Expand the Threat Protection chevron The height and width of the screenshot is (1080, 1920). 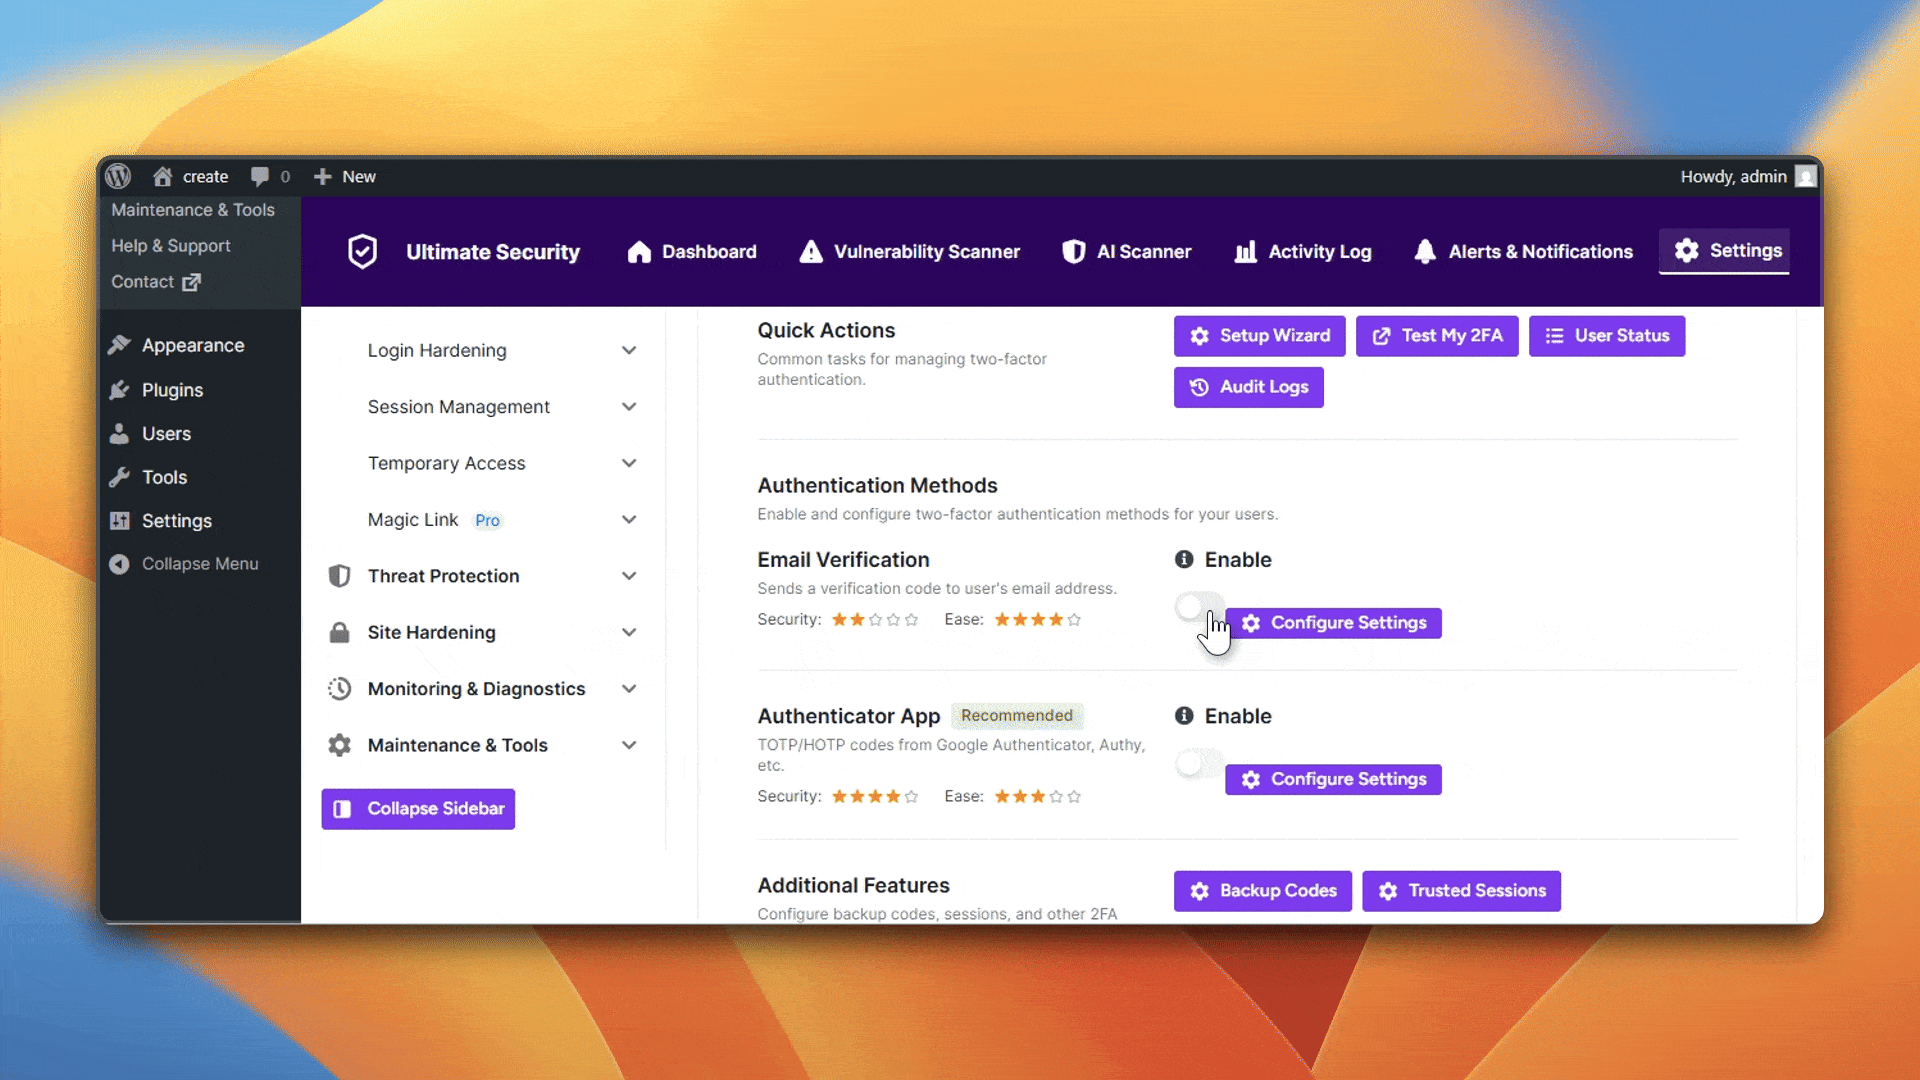click(x=629, y=576)
